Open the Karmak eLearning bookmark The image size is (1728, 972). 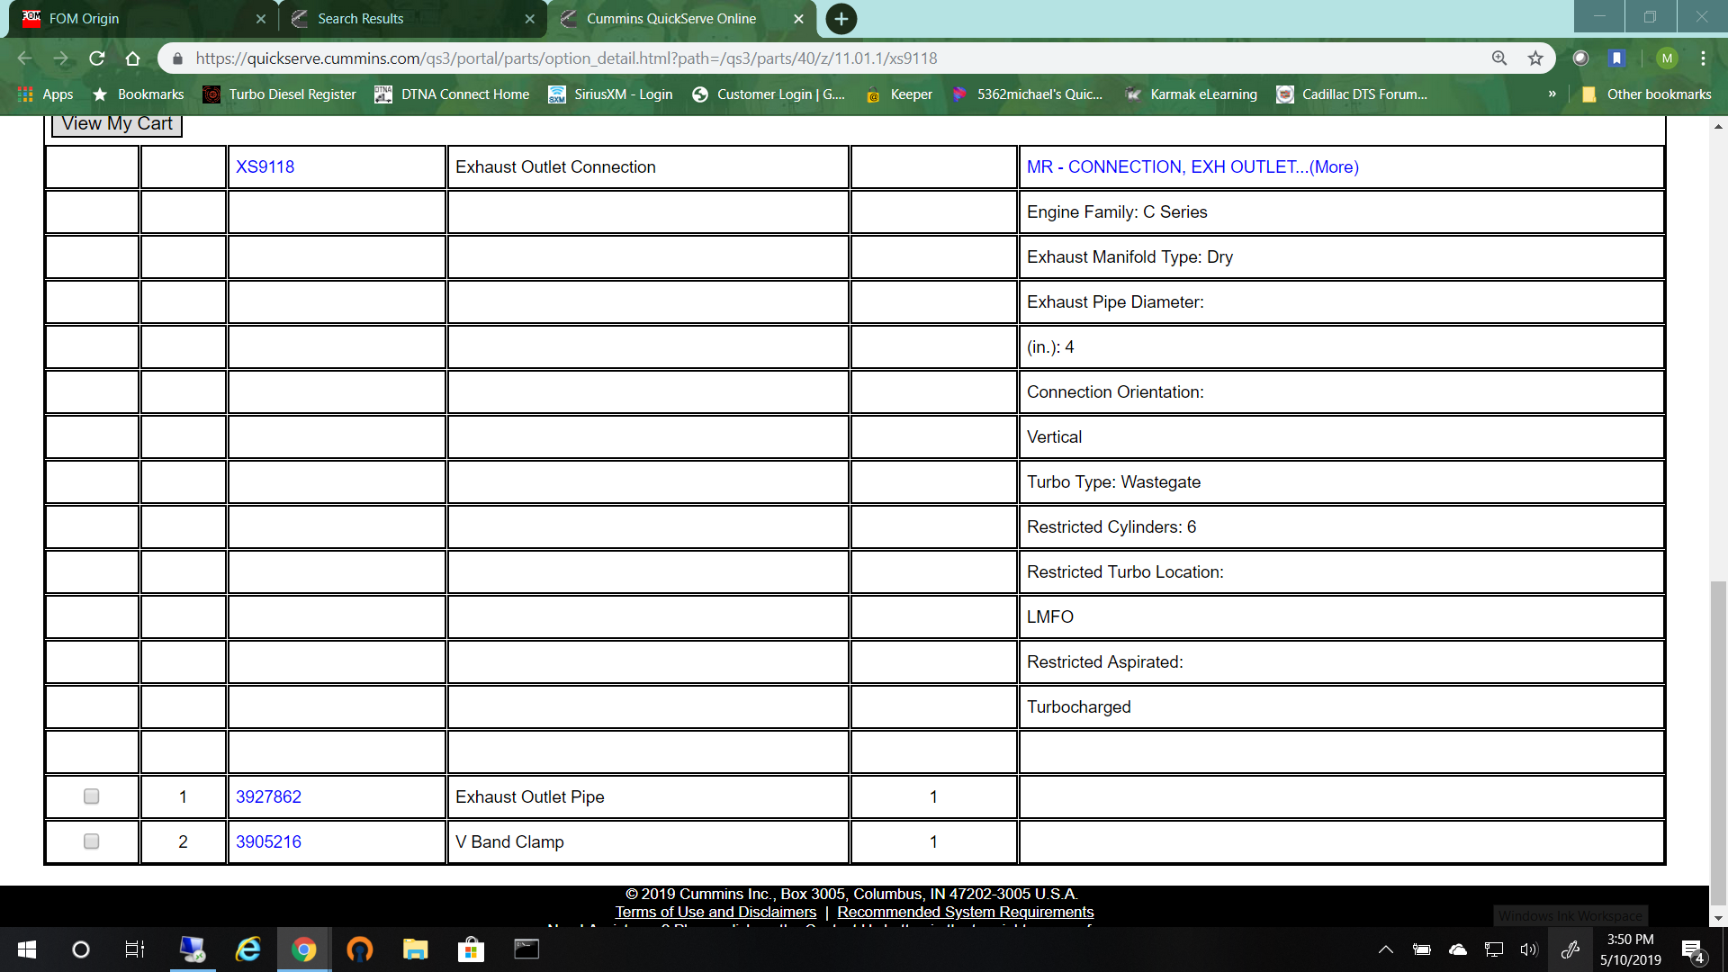[x=1191, y=94]
